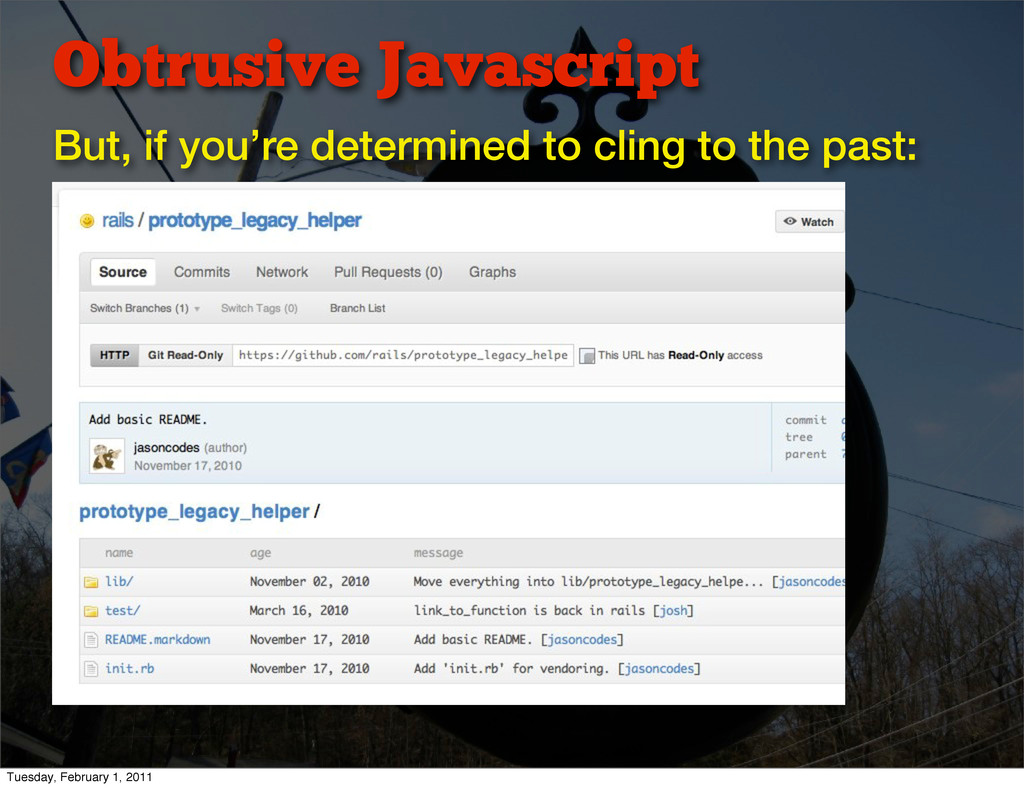Screen dimensions: 1024x788
Task: Click the 'Obtrusive Javascript' slide title
Action: 377,67
